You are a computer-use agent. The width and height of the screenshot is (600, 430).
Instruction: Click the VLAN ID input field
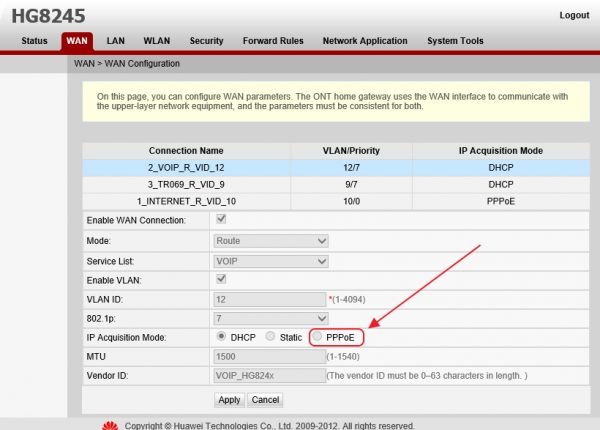[270, 300]
